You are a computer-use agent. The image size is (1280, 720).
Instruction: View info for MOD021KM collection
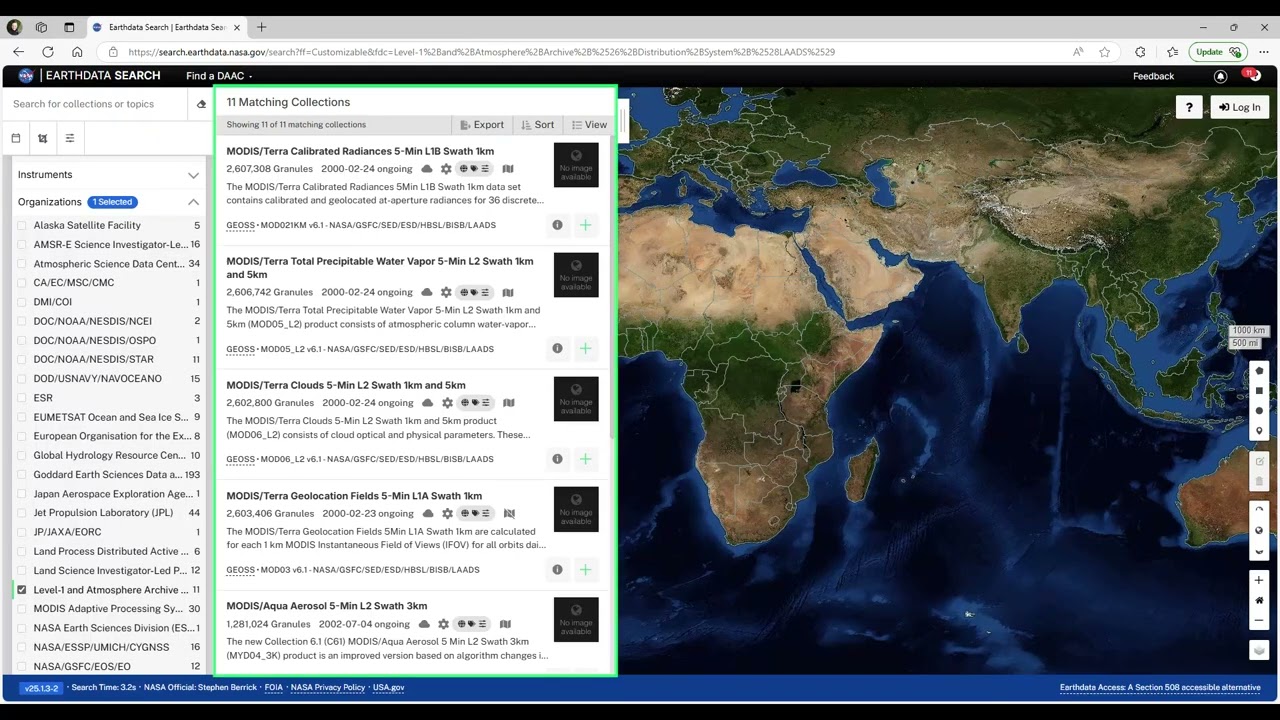tap(557, 225)
